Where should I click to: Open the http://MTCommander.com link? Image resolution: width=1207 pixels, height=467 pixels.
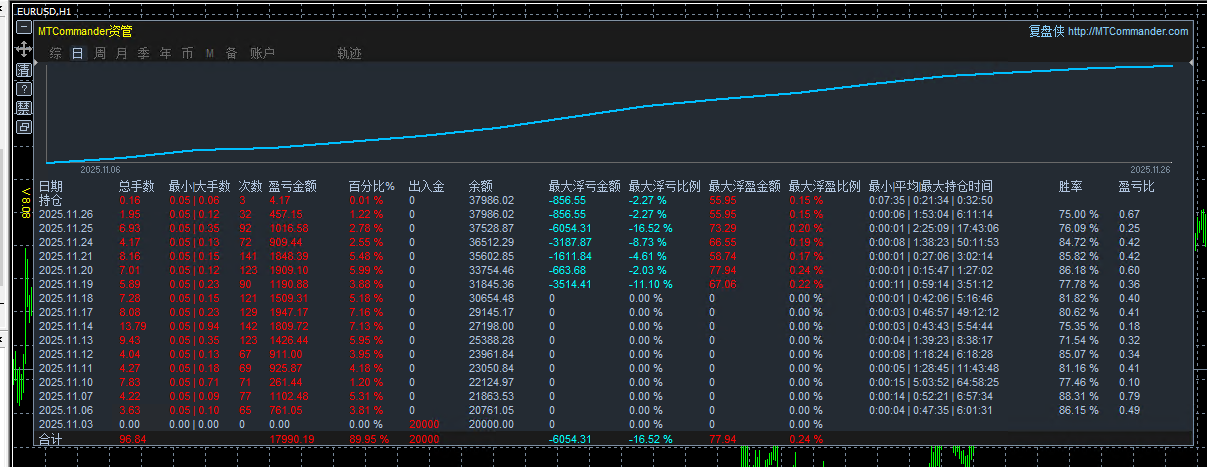pyautogui.click(x=1128, y=31)
